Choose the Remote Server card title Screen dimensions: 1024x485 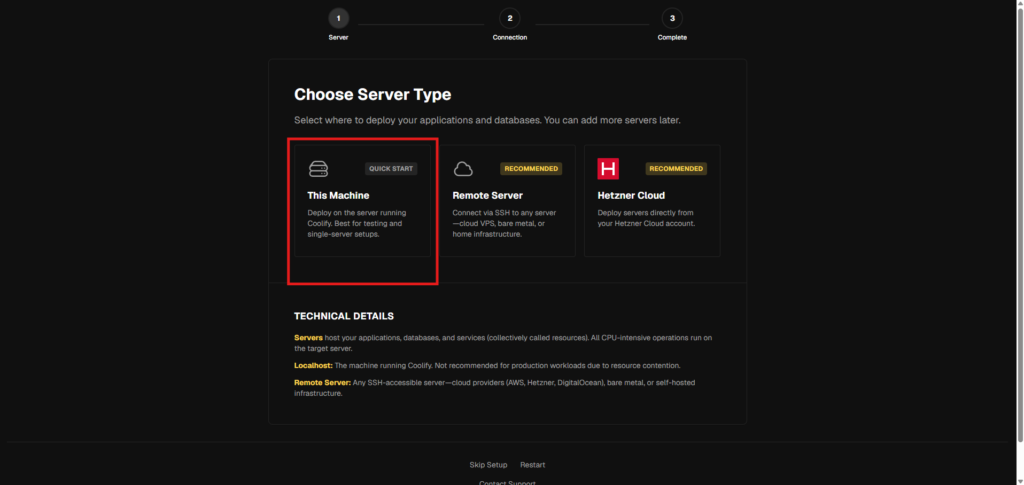coord(487,195)
